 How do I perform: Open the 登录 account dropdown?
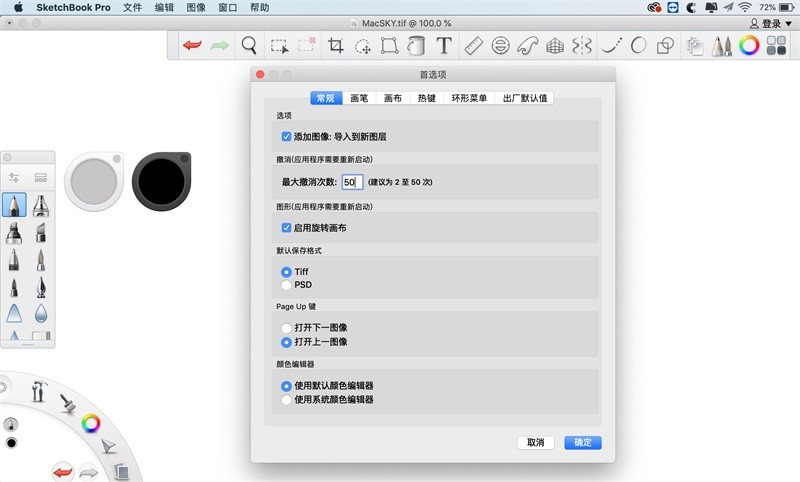(770, 23)
